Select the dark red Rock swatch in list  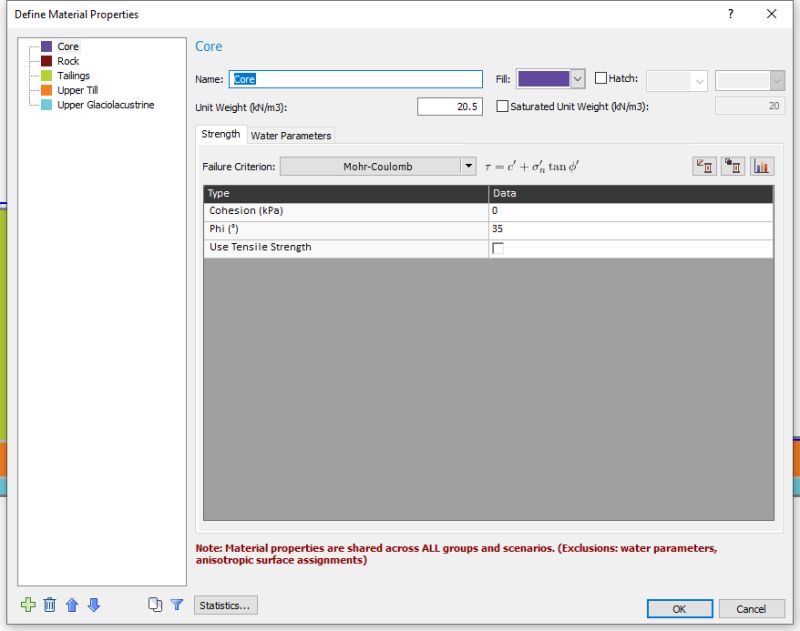click(46, 61)
